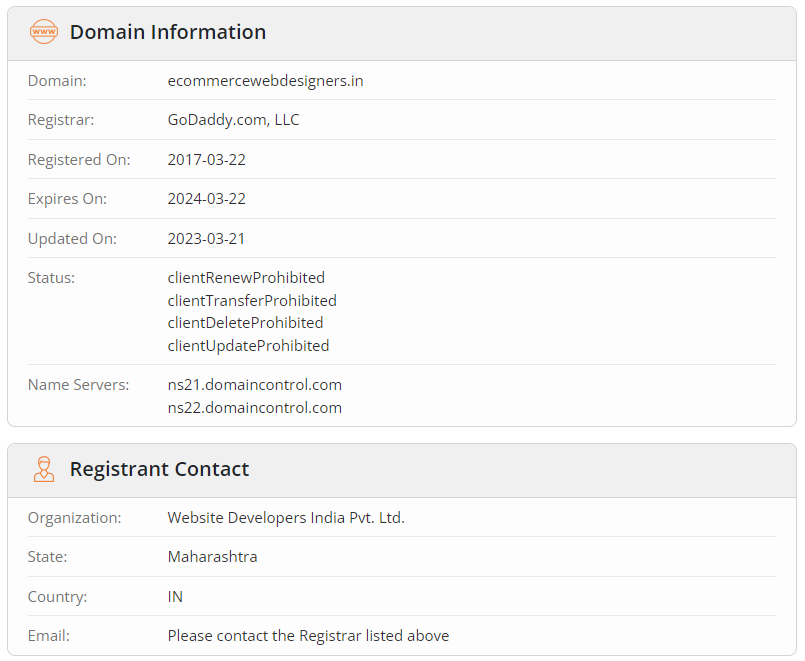Click the updated date 2023-03-21
The image size is (805, 661).
(206, 239)
